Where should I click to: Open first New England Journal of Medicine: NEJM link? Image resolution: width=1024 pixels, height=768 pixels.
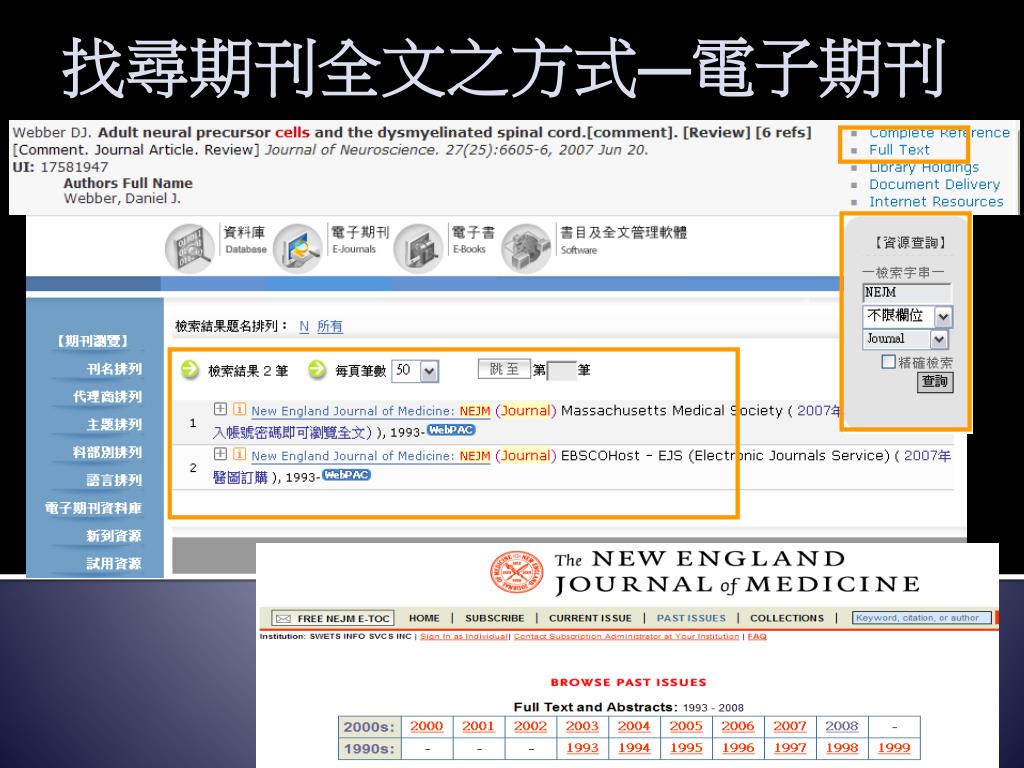click(x=370, y=411)
